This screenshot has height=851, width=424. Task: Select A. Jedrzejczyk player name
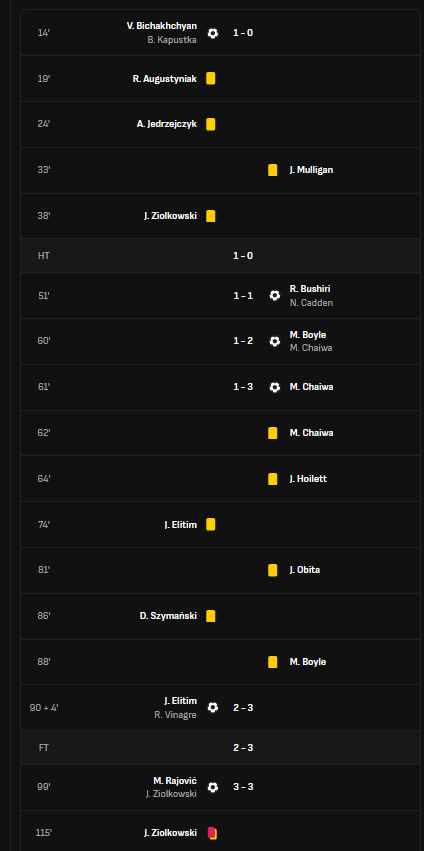click(x=167, y=124)
